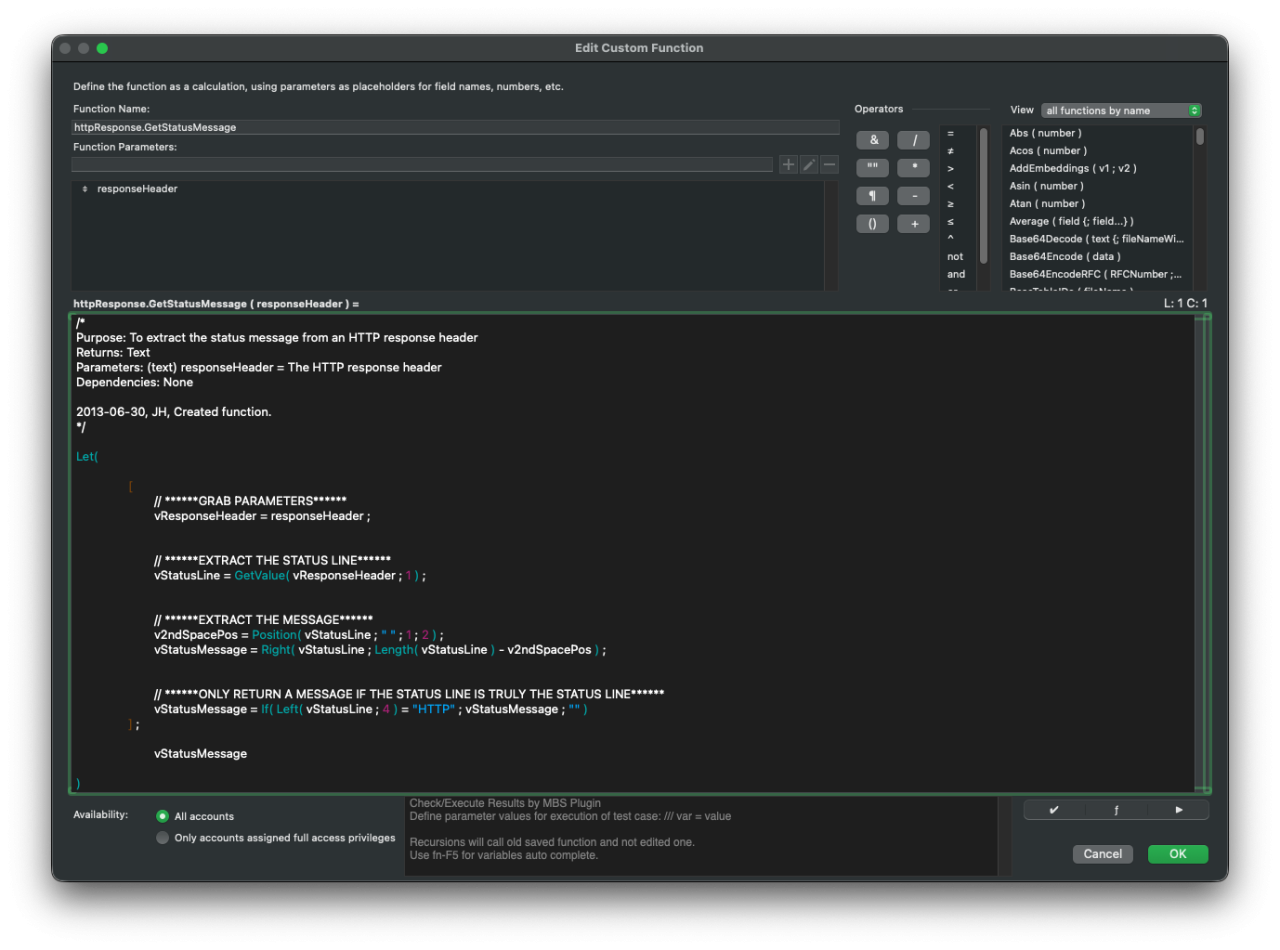
Task: Select the responseHeader parameter row
Action: click(x=448, y=188)
